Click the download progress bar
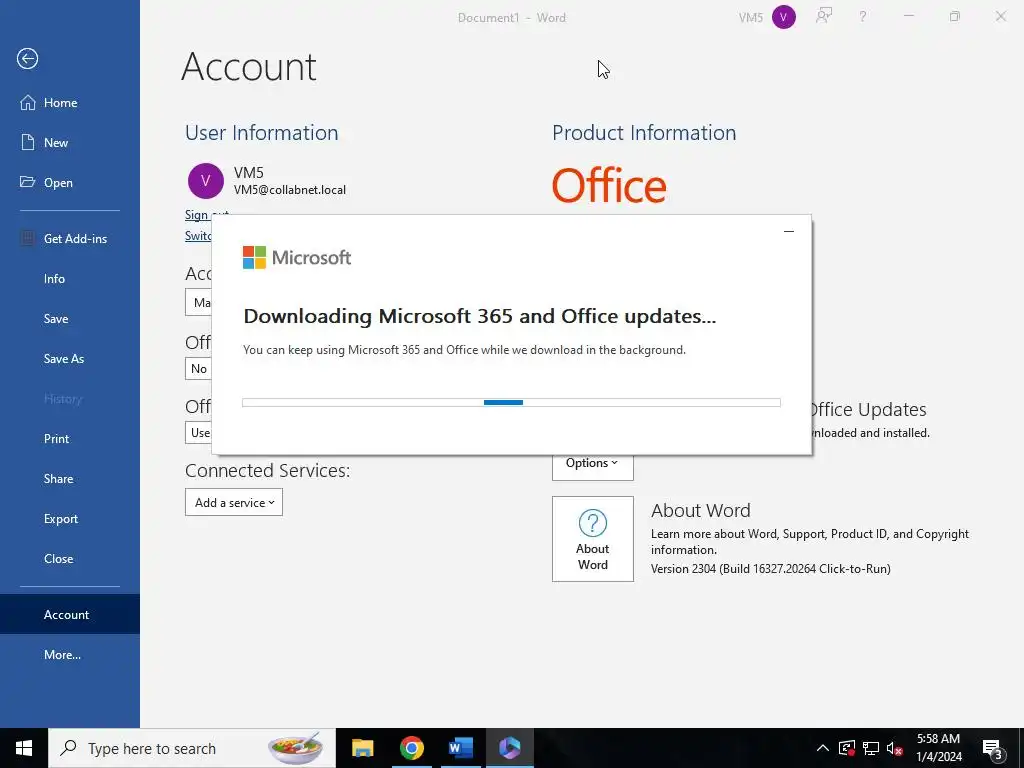This screenshot has width=1024, height=768. (511, 402)
